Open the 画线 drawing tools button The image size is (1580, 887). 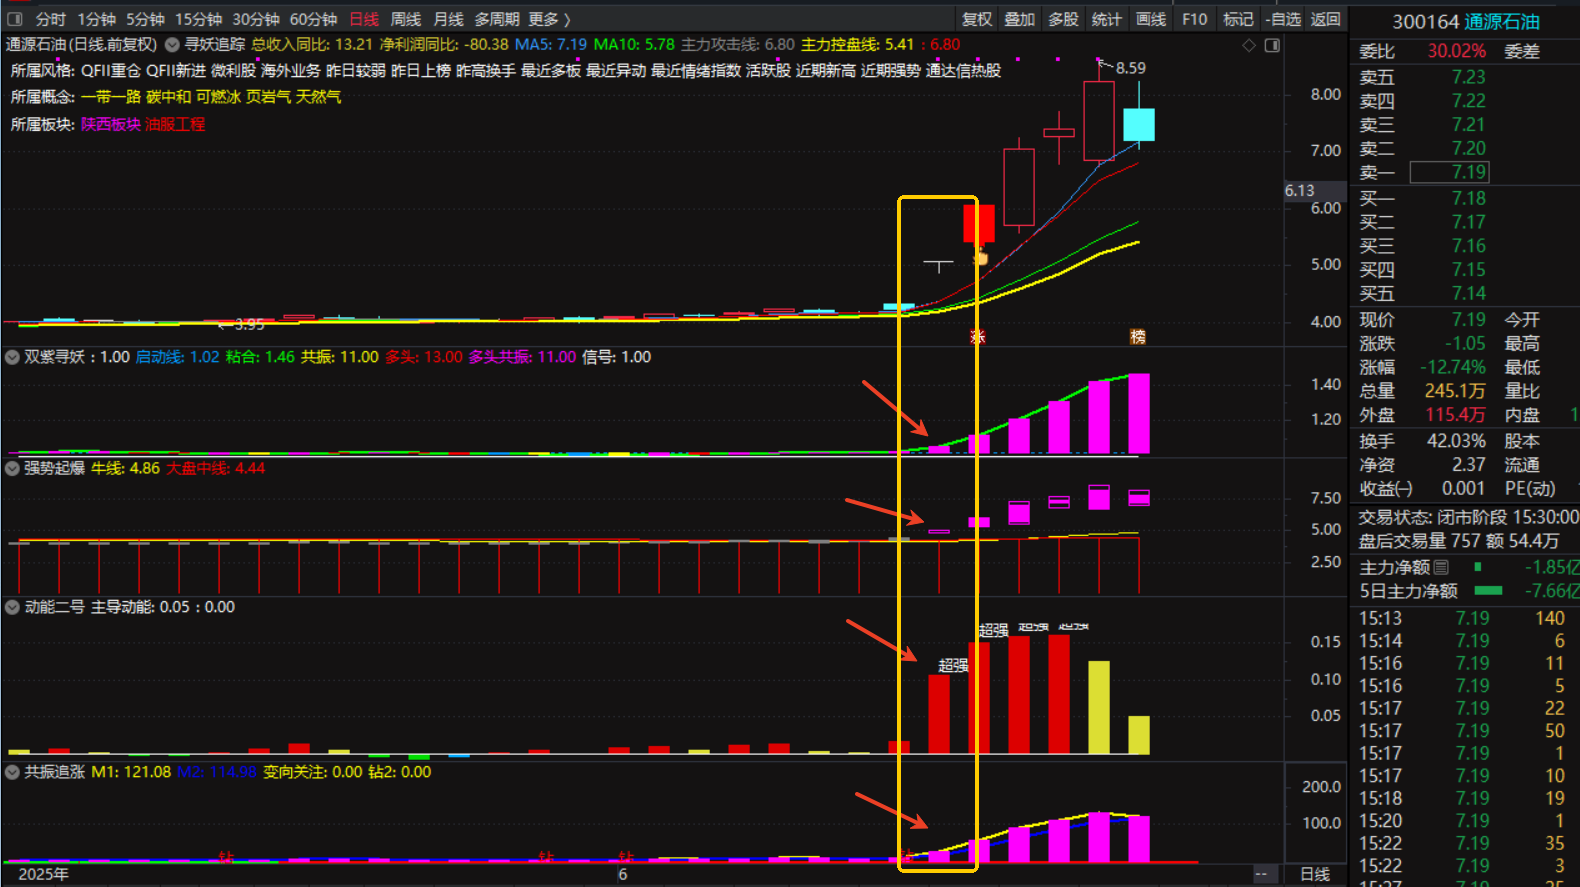[x=1150, y=19]
